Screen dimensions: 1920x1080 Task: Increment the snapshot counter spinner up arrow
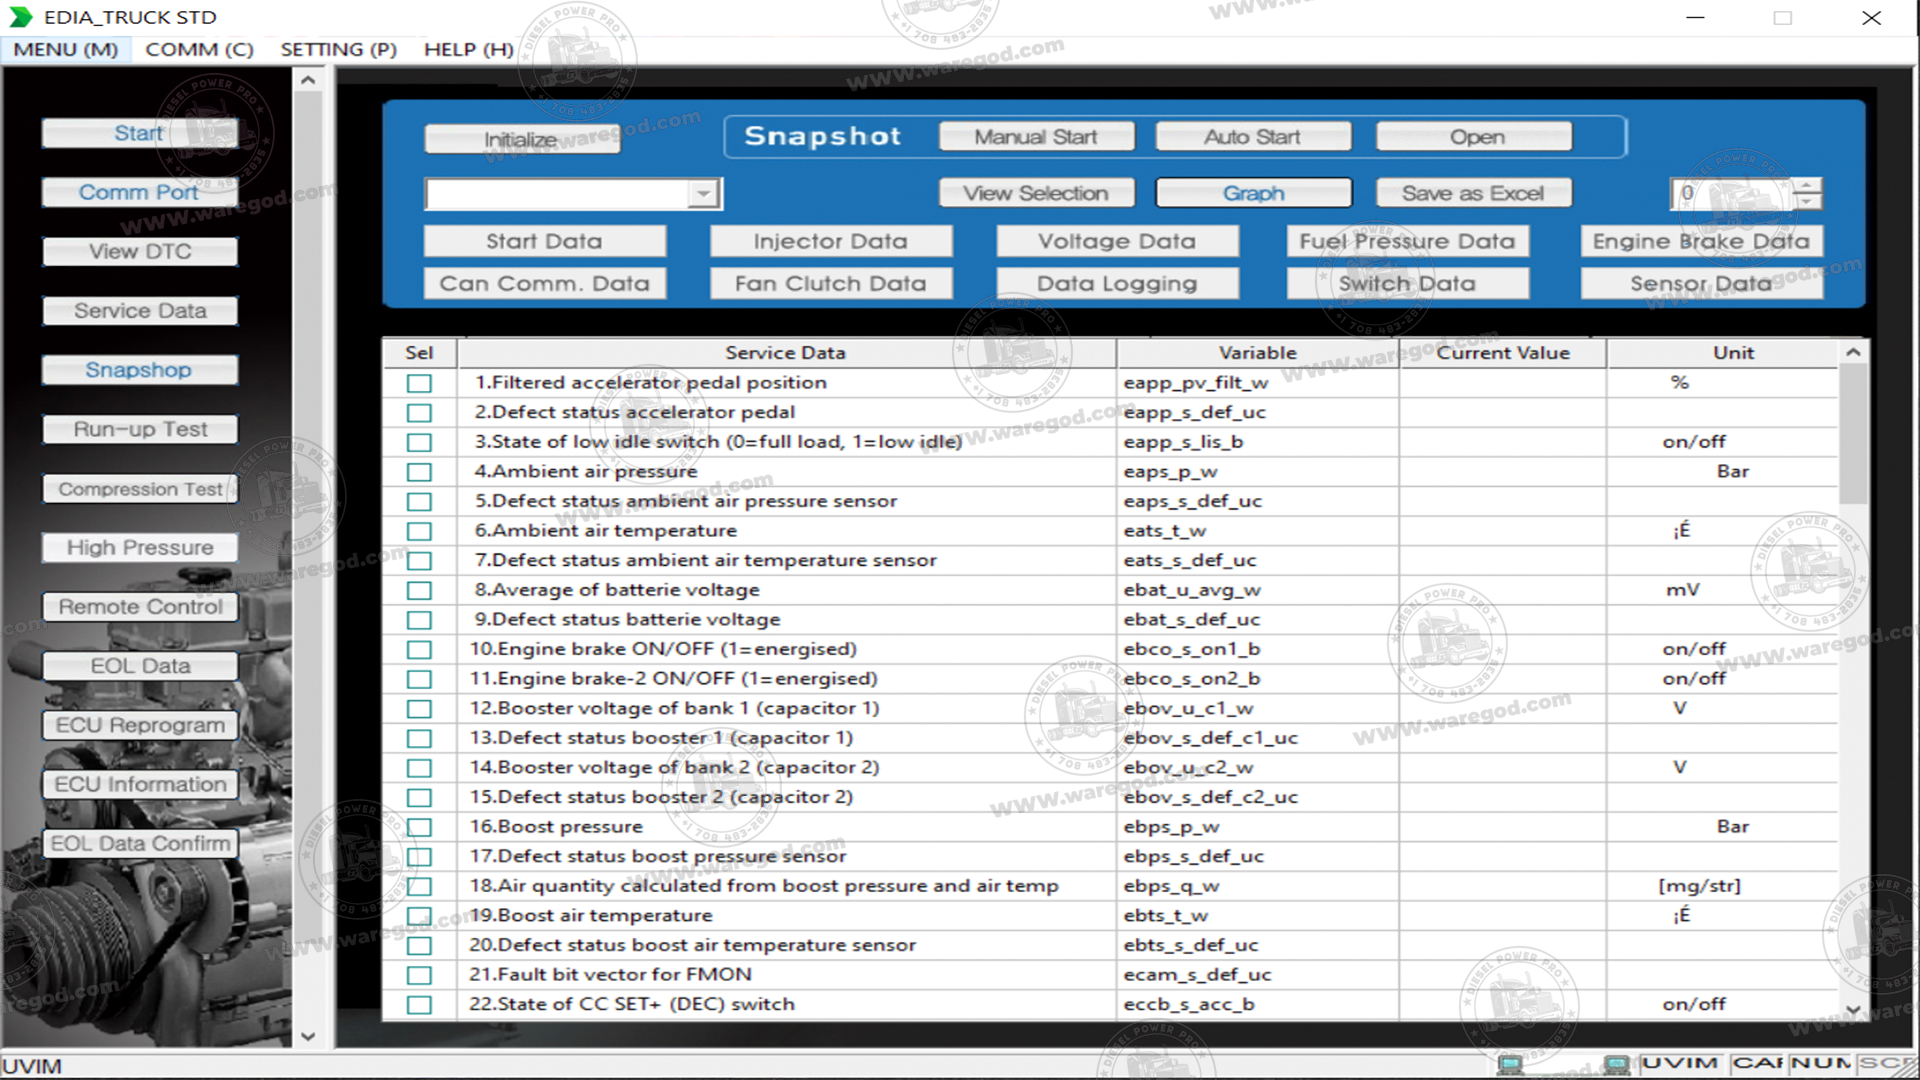click(1806, 185)
